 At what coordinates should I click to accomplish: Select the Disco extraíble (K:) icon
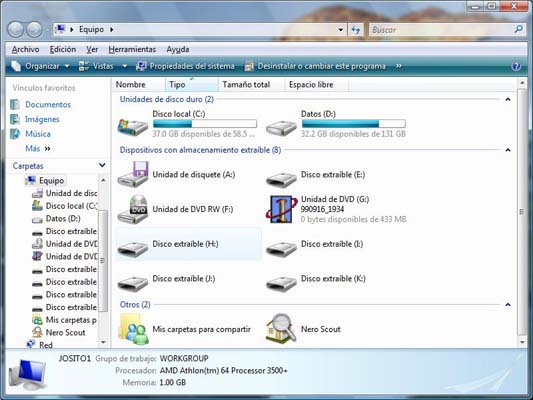(x=281, y=283)
